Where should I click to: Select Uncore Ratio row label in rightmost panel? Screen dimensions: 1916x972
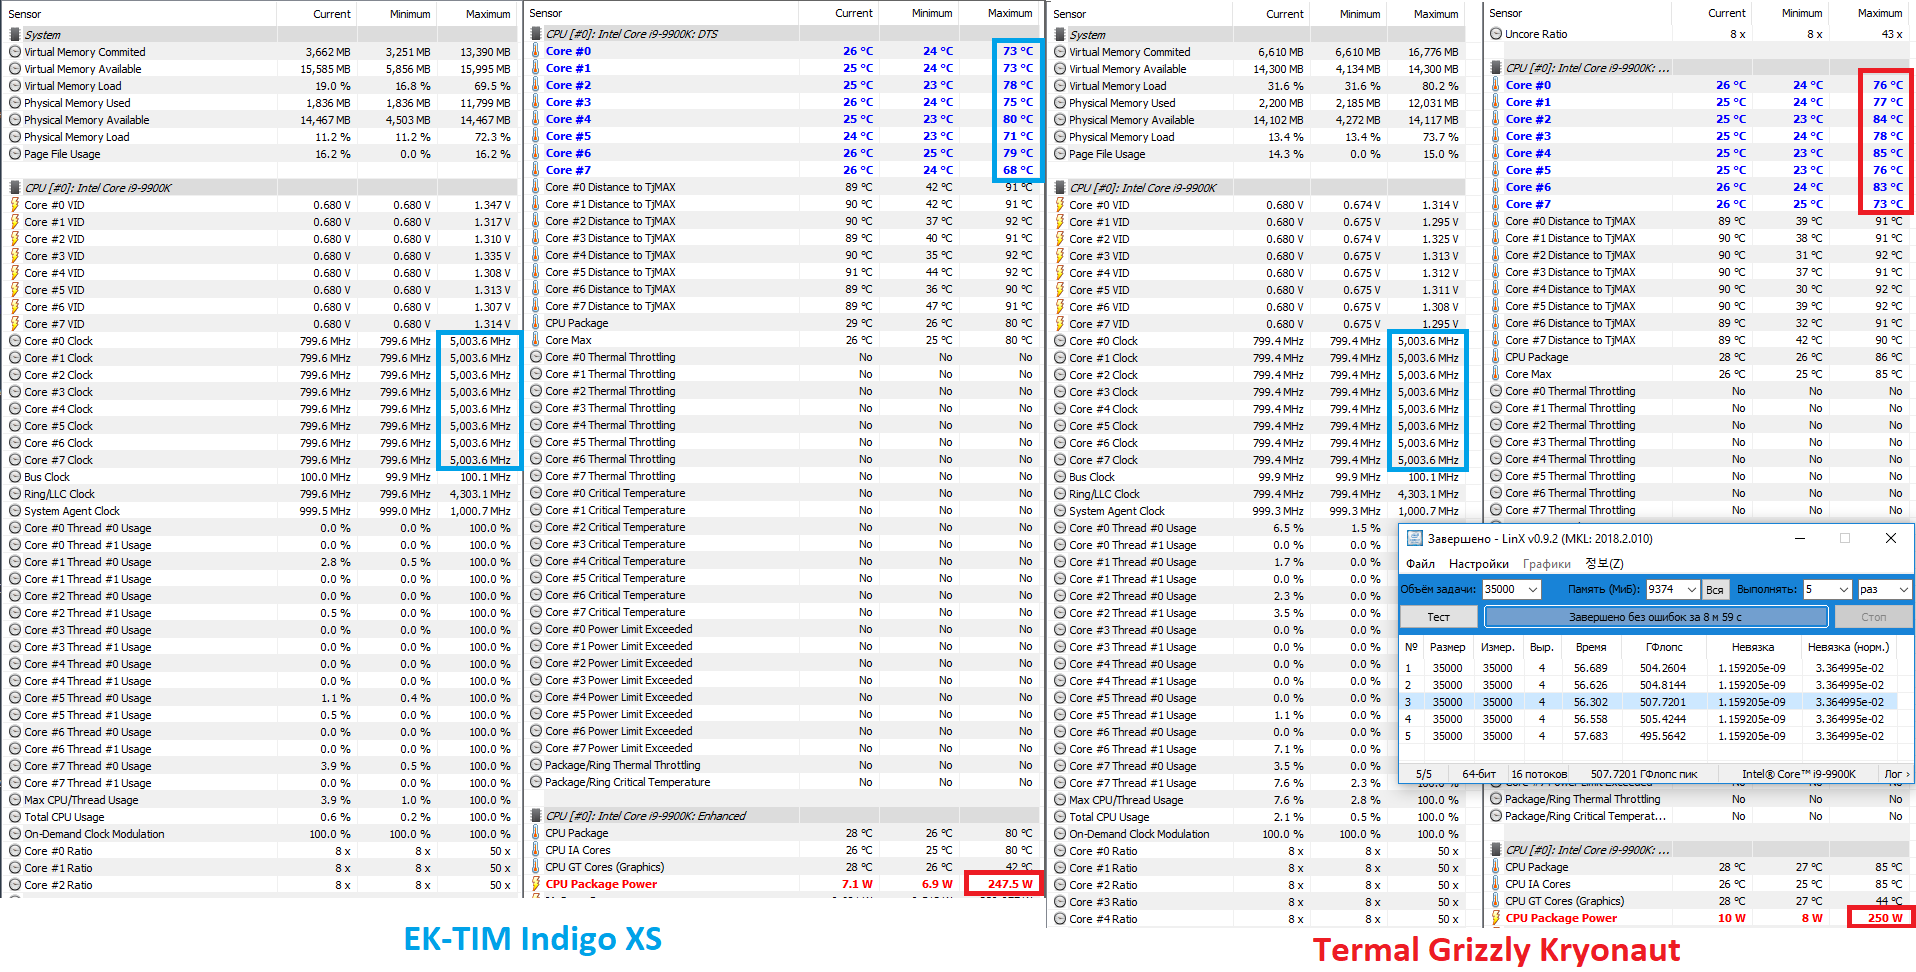(1536, 34)
